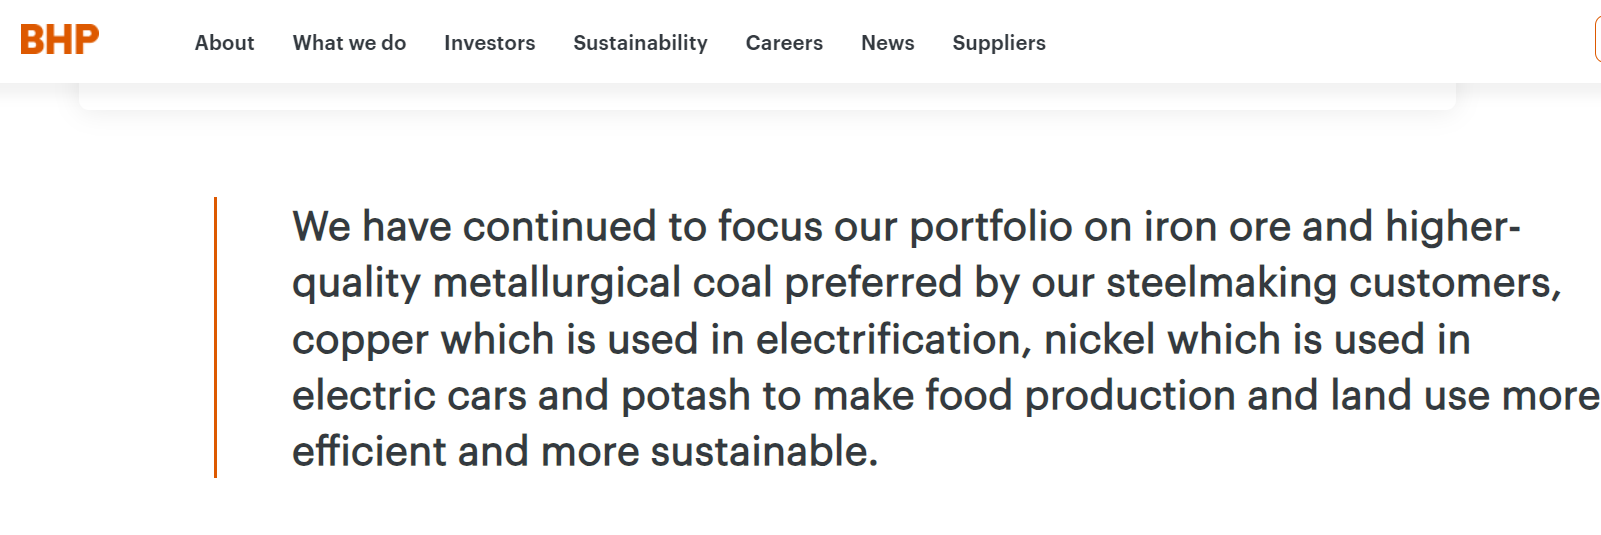Click the words 'steelmaking customers' in the quote
Viewport: 1601px width, 535px height.
tap(1333, 284)
